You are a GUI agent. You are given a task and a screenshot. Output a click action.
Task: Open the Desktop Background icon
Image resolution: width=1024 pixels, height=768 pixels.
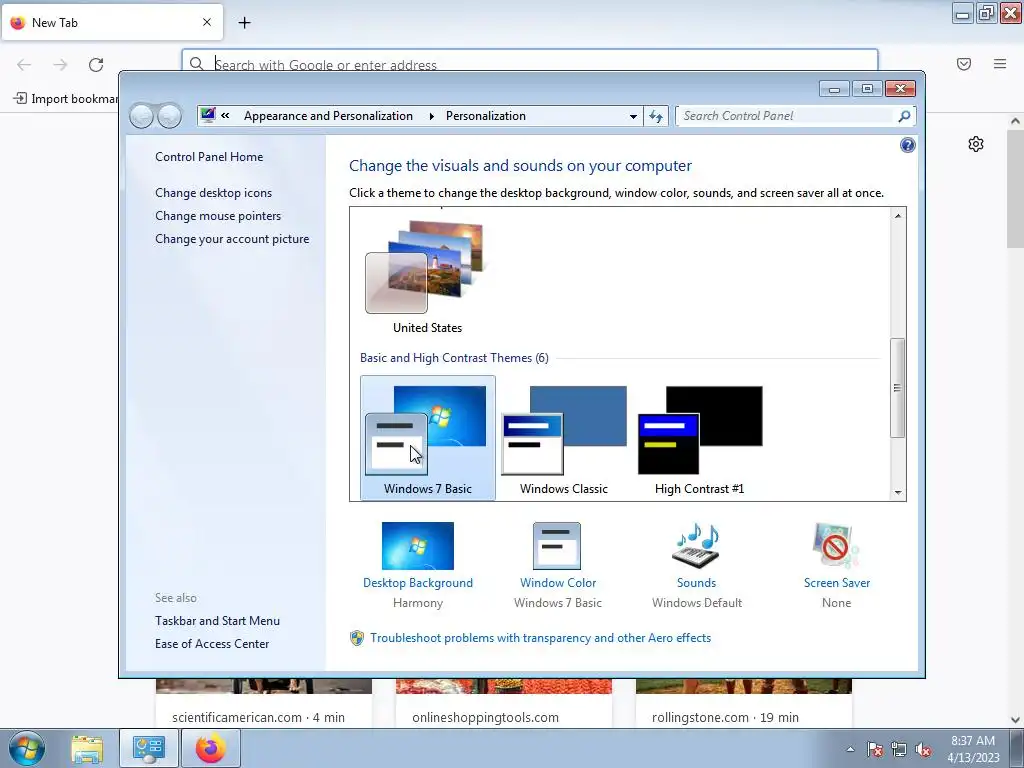[x=418, y=546]
